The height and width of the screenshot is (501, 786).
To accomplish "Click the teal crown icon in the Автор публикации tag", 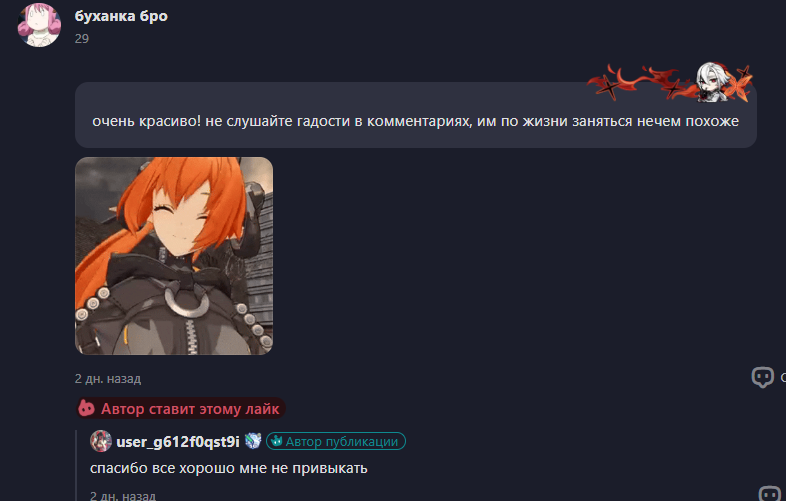I will click(276, 441).
